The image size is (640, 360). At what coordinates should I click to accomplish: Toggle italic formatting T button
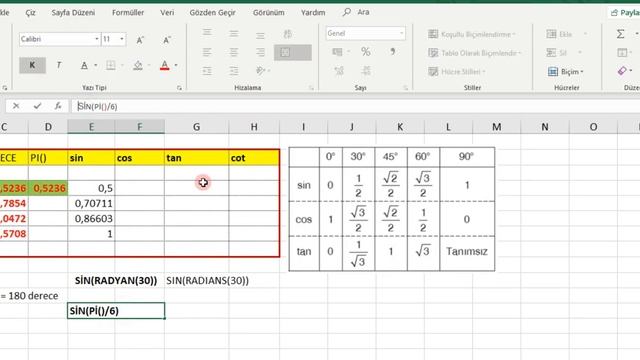pyautogui.click(x=59, y=65)
